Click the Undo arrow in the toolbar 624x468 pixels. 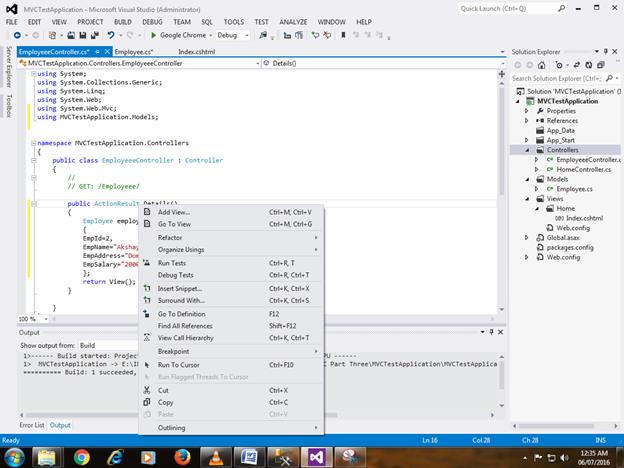click(112, 35)
